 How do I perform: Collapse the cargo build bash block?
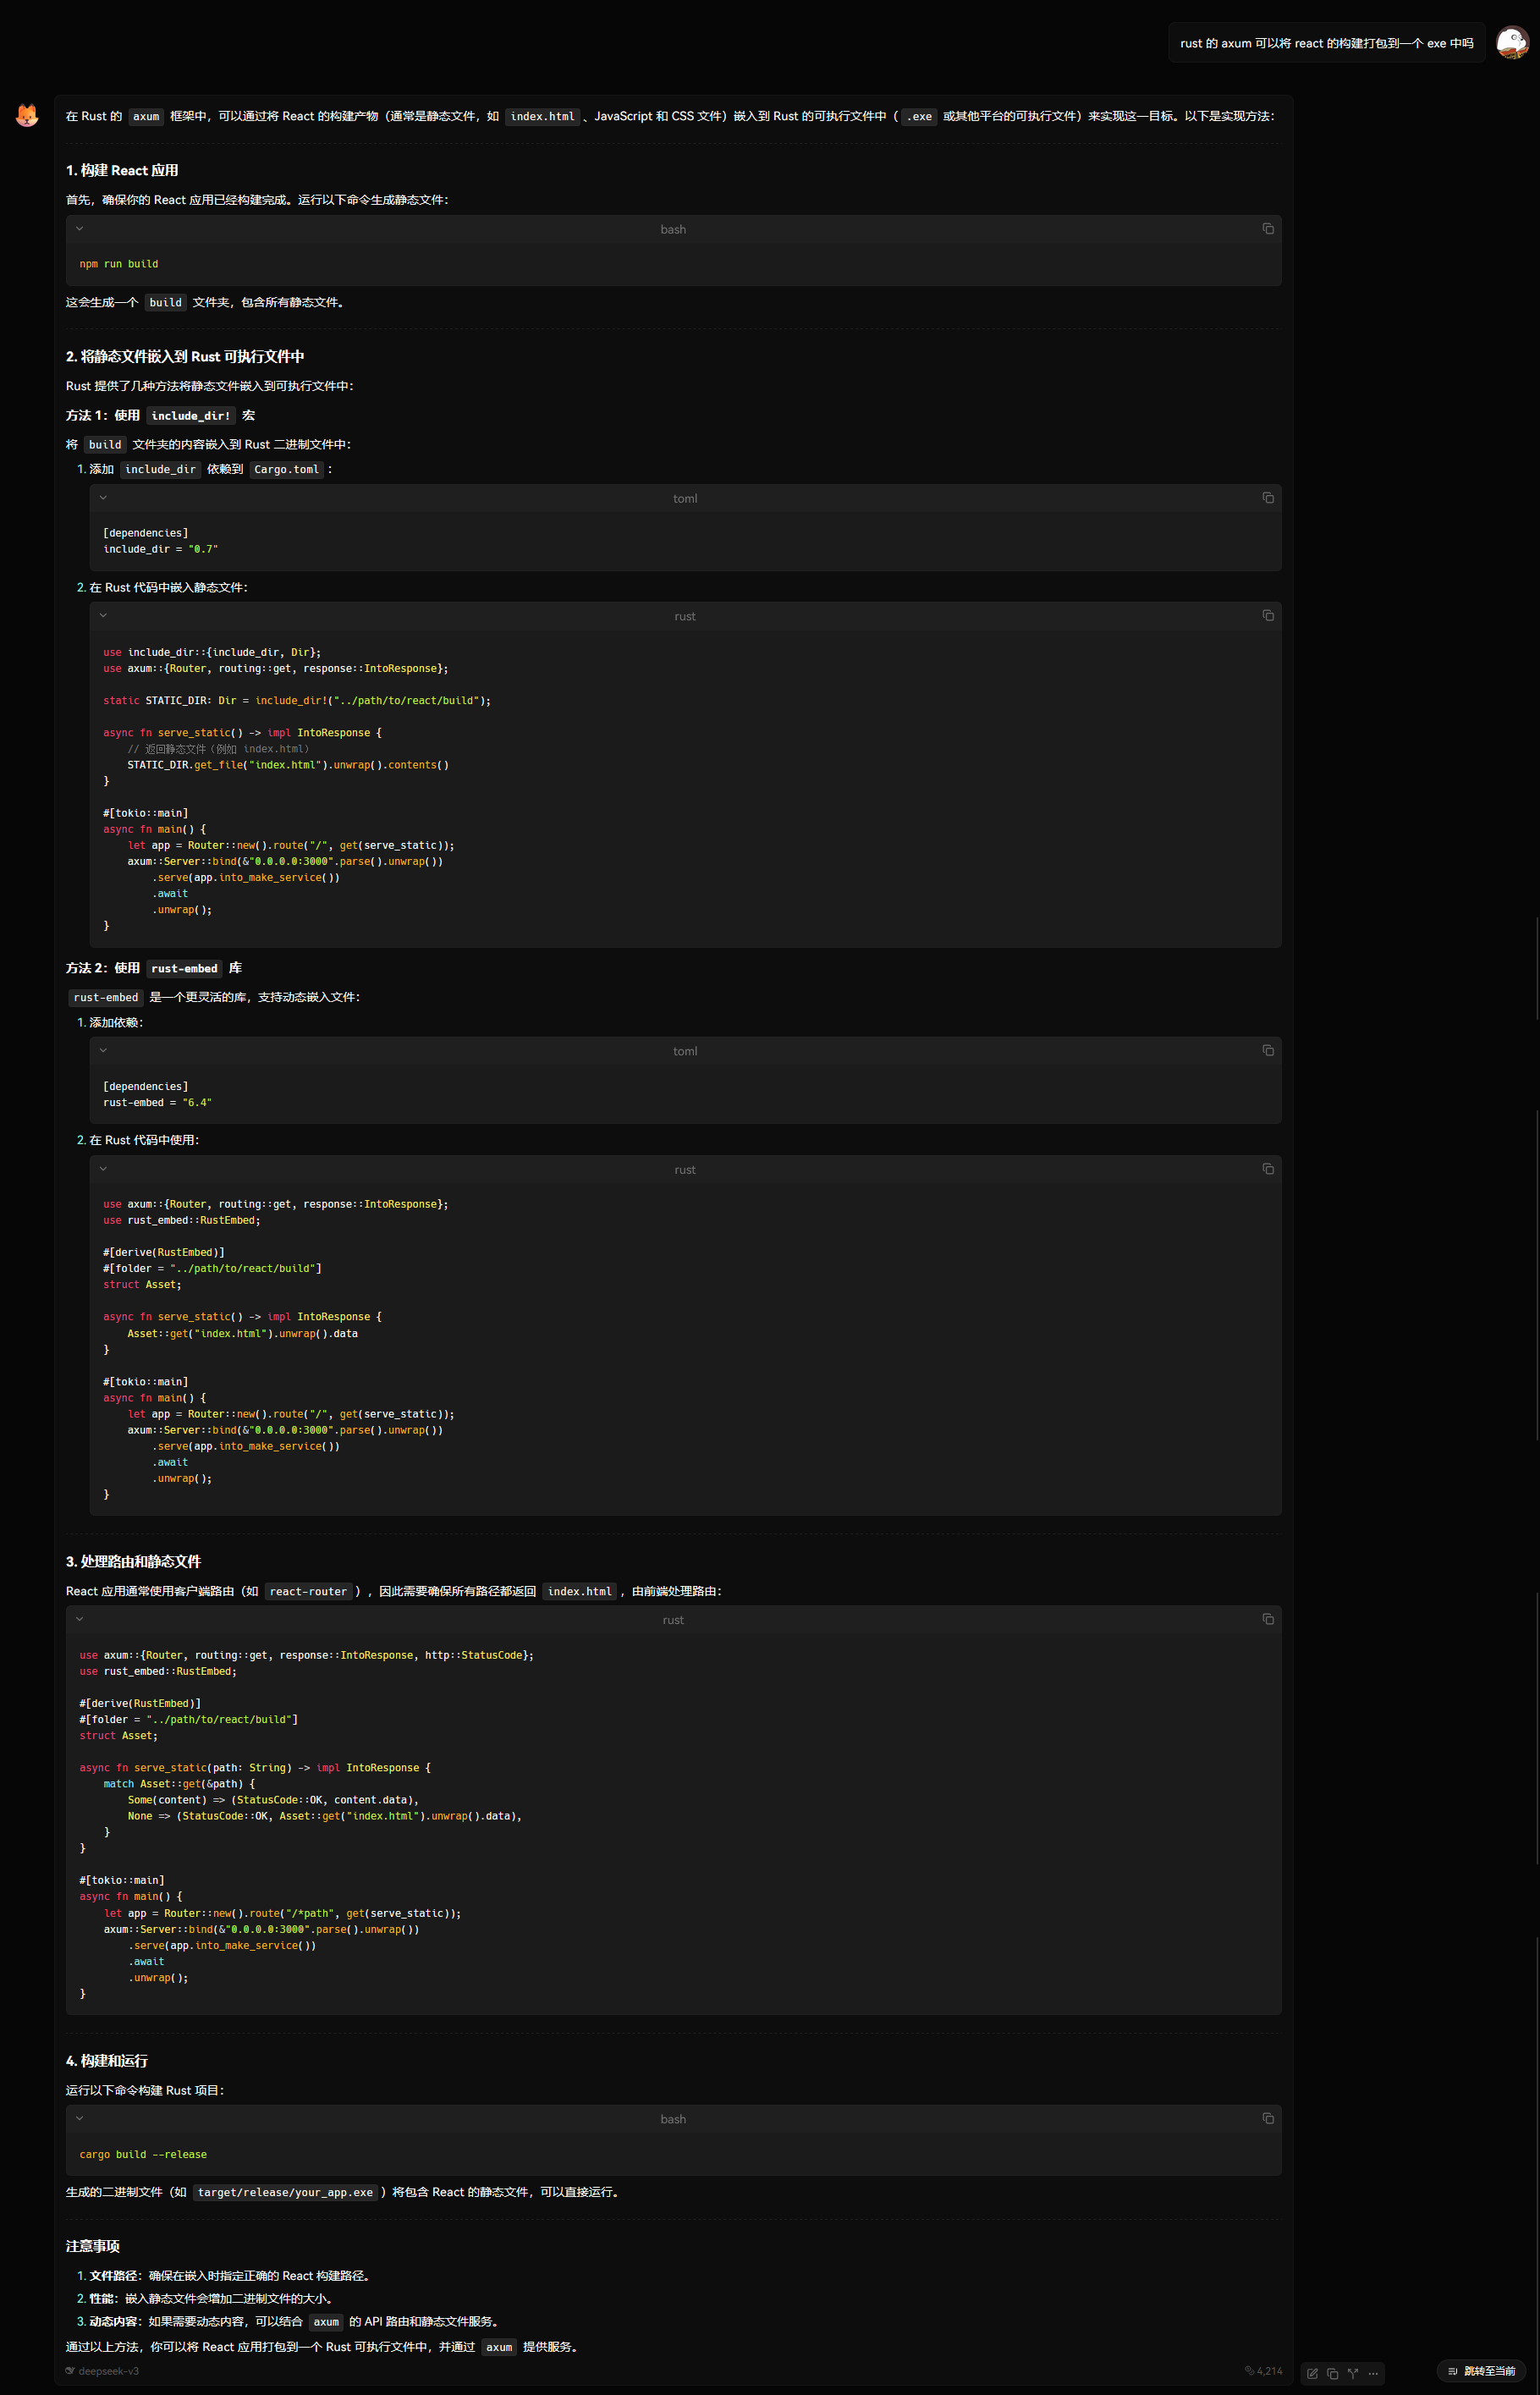pyautogui.click(x=80, y=2119)
